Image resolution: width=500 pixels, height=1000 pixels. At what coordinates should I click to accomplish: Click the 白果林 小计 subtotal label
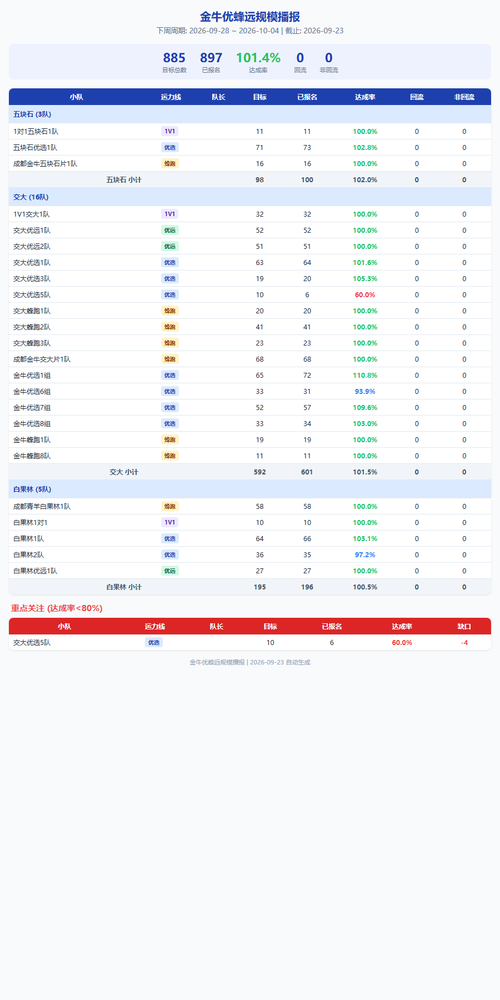pyautogui.click(x=124, y=587)
